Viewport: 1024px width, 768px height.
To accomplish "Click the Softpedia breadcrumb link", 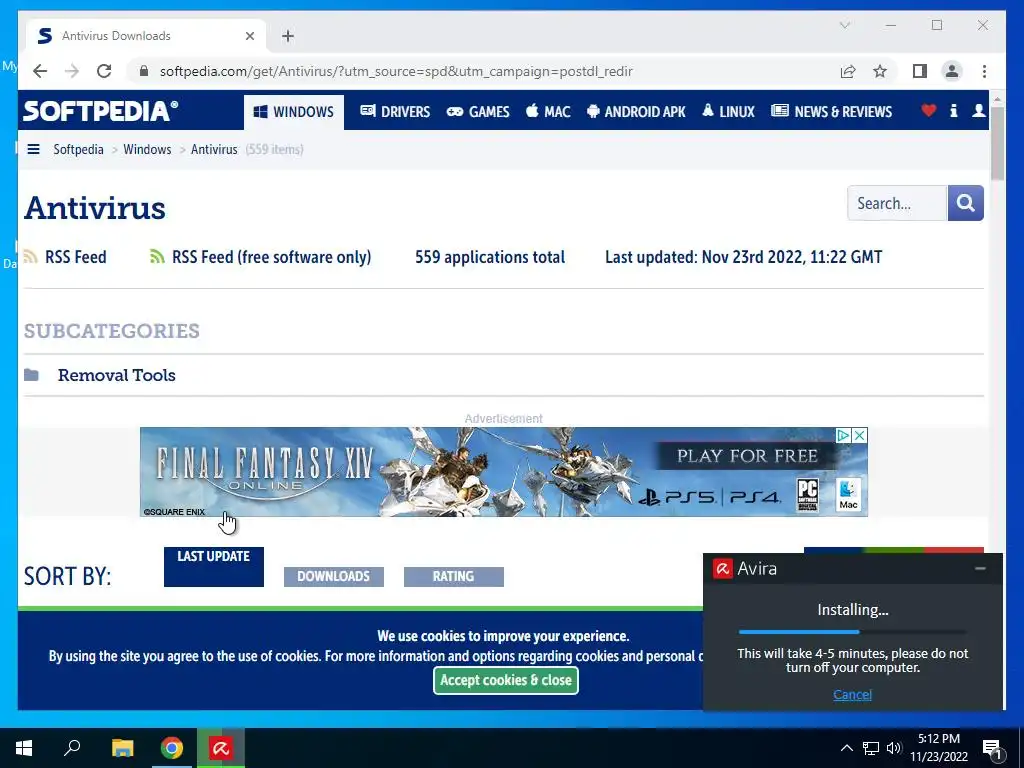I will [78, 150].
